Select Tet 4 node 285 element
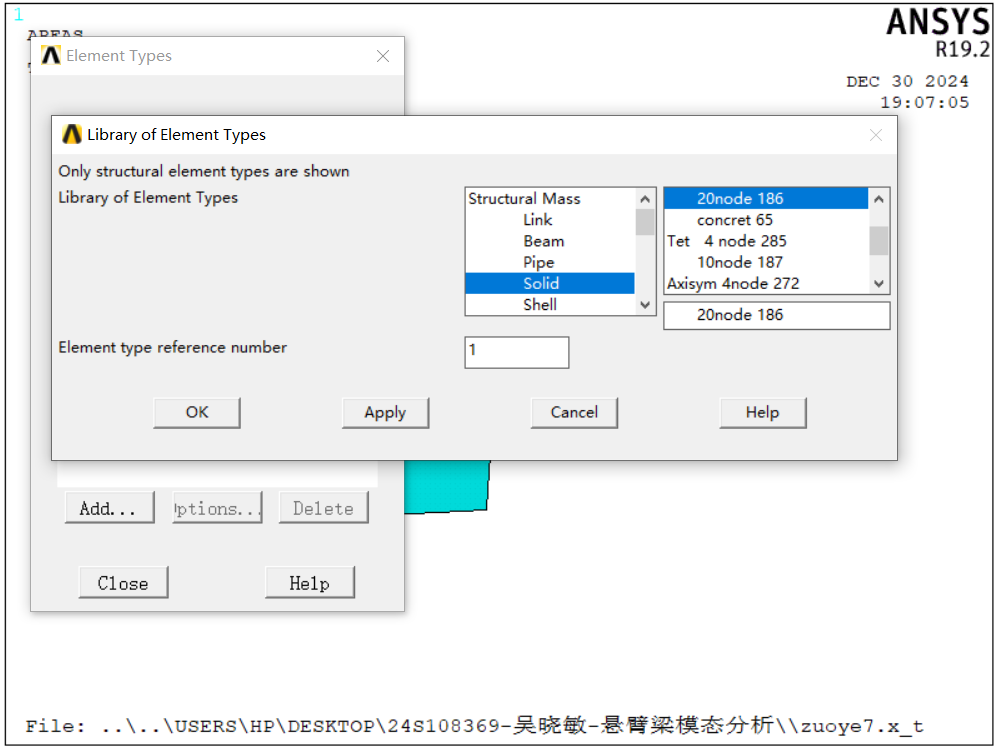 (x=766, y=241)
